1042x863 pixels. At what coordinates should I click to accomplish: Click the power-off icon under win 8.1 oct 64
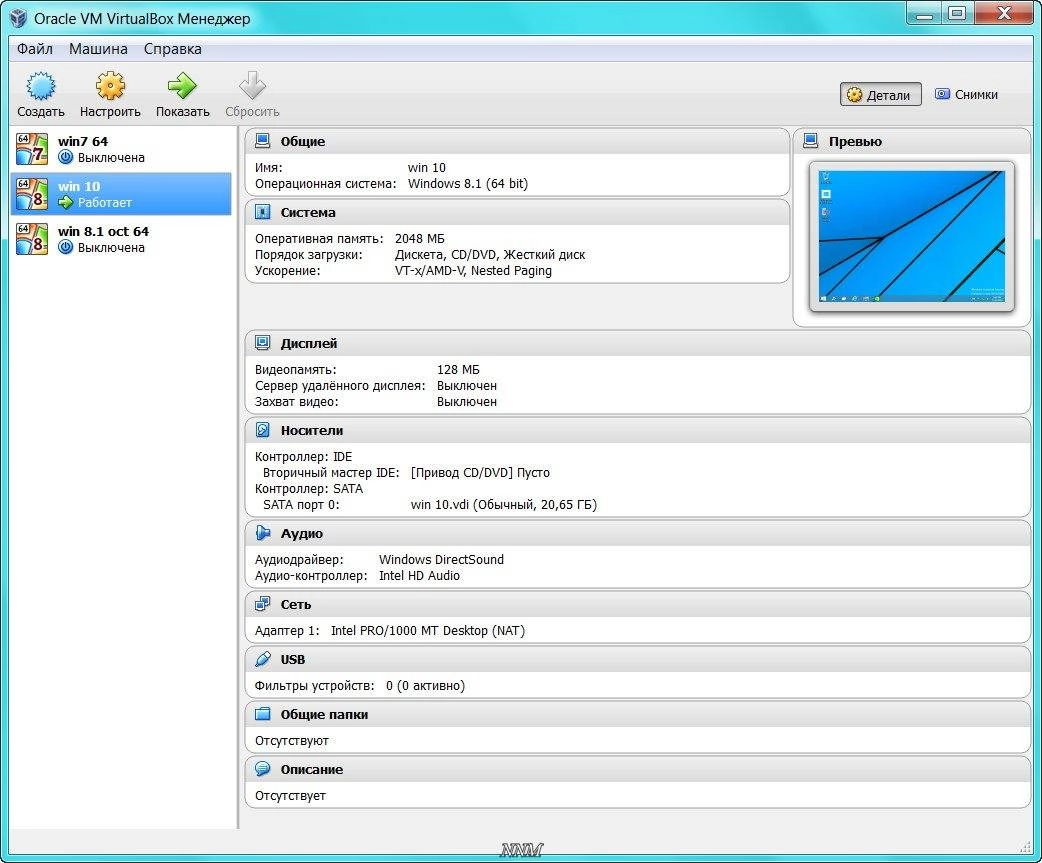(65, 247)
